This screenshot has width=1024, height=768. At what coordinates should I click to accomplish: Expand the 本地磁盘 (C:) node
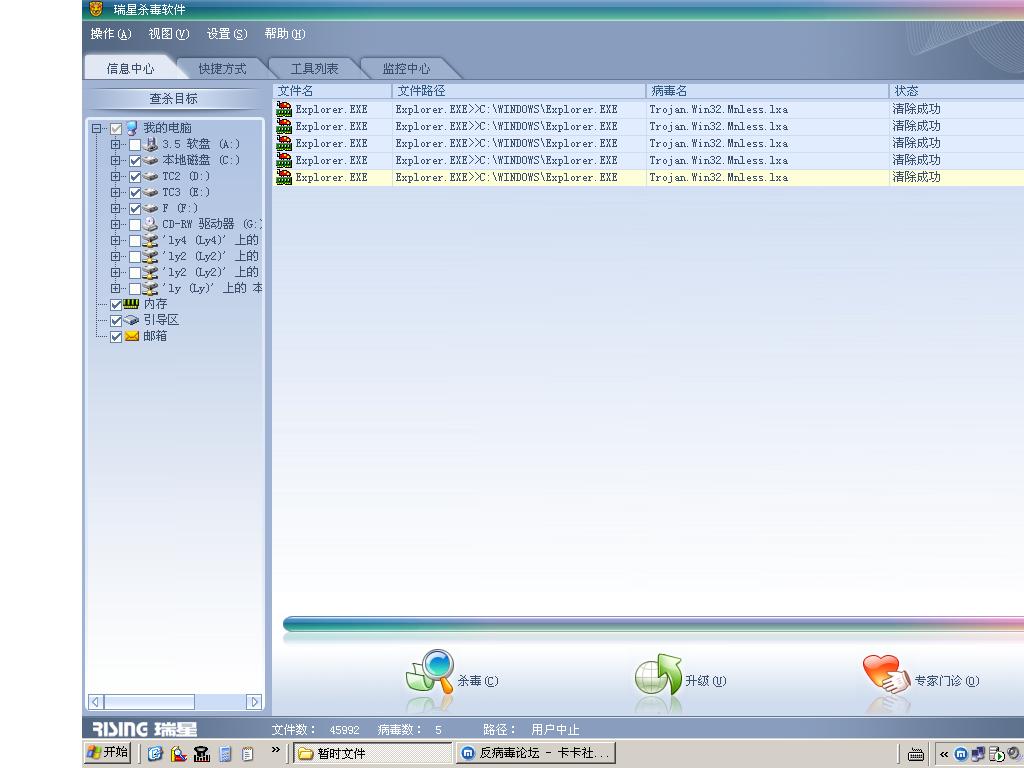(x=116, y=160)
